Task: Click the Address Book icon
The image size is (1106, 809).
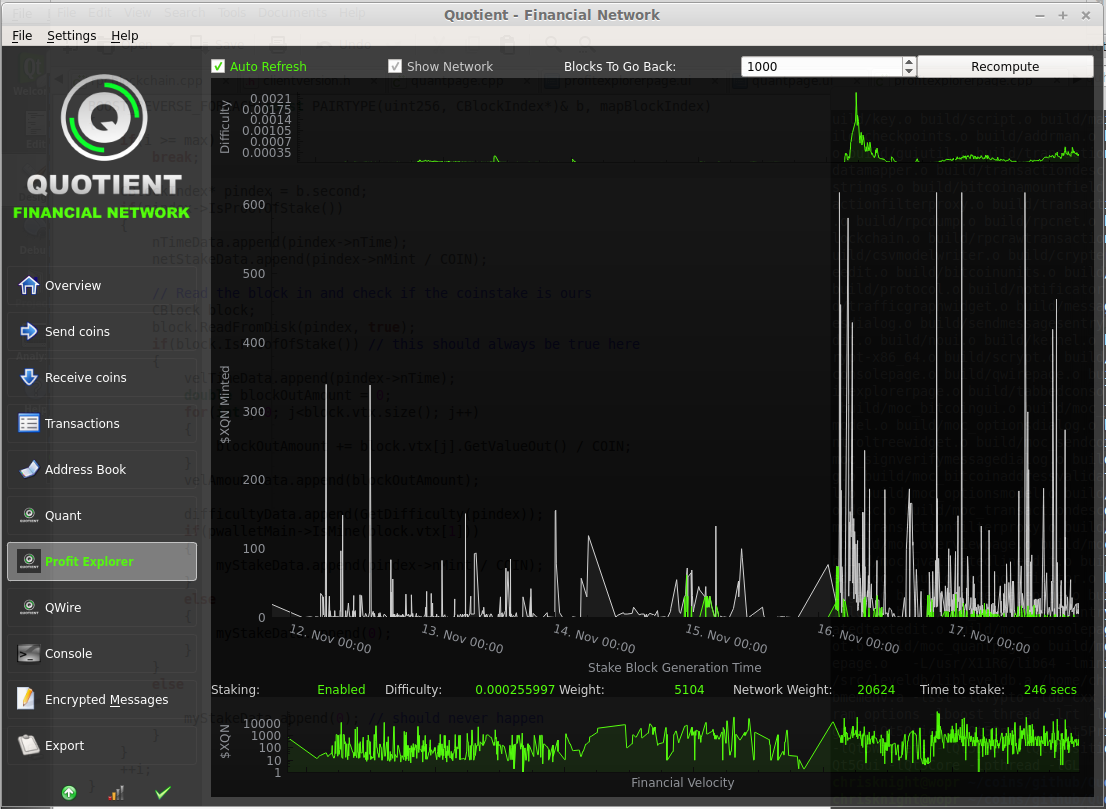Action: point(29,469)
